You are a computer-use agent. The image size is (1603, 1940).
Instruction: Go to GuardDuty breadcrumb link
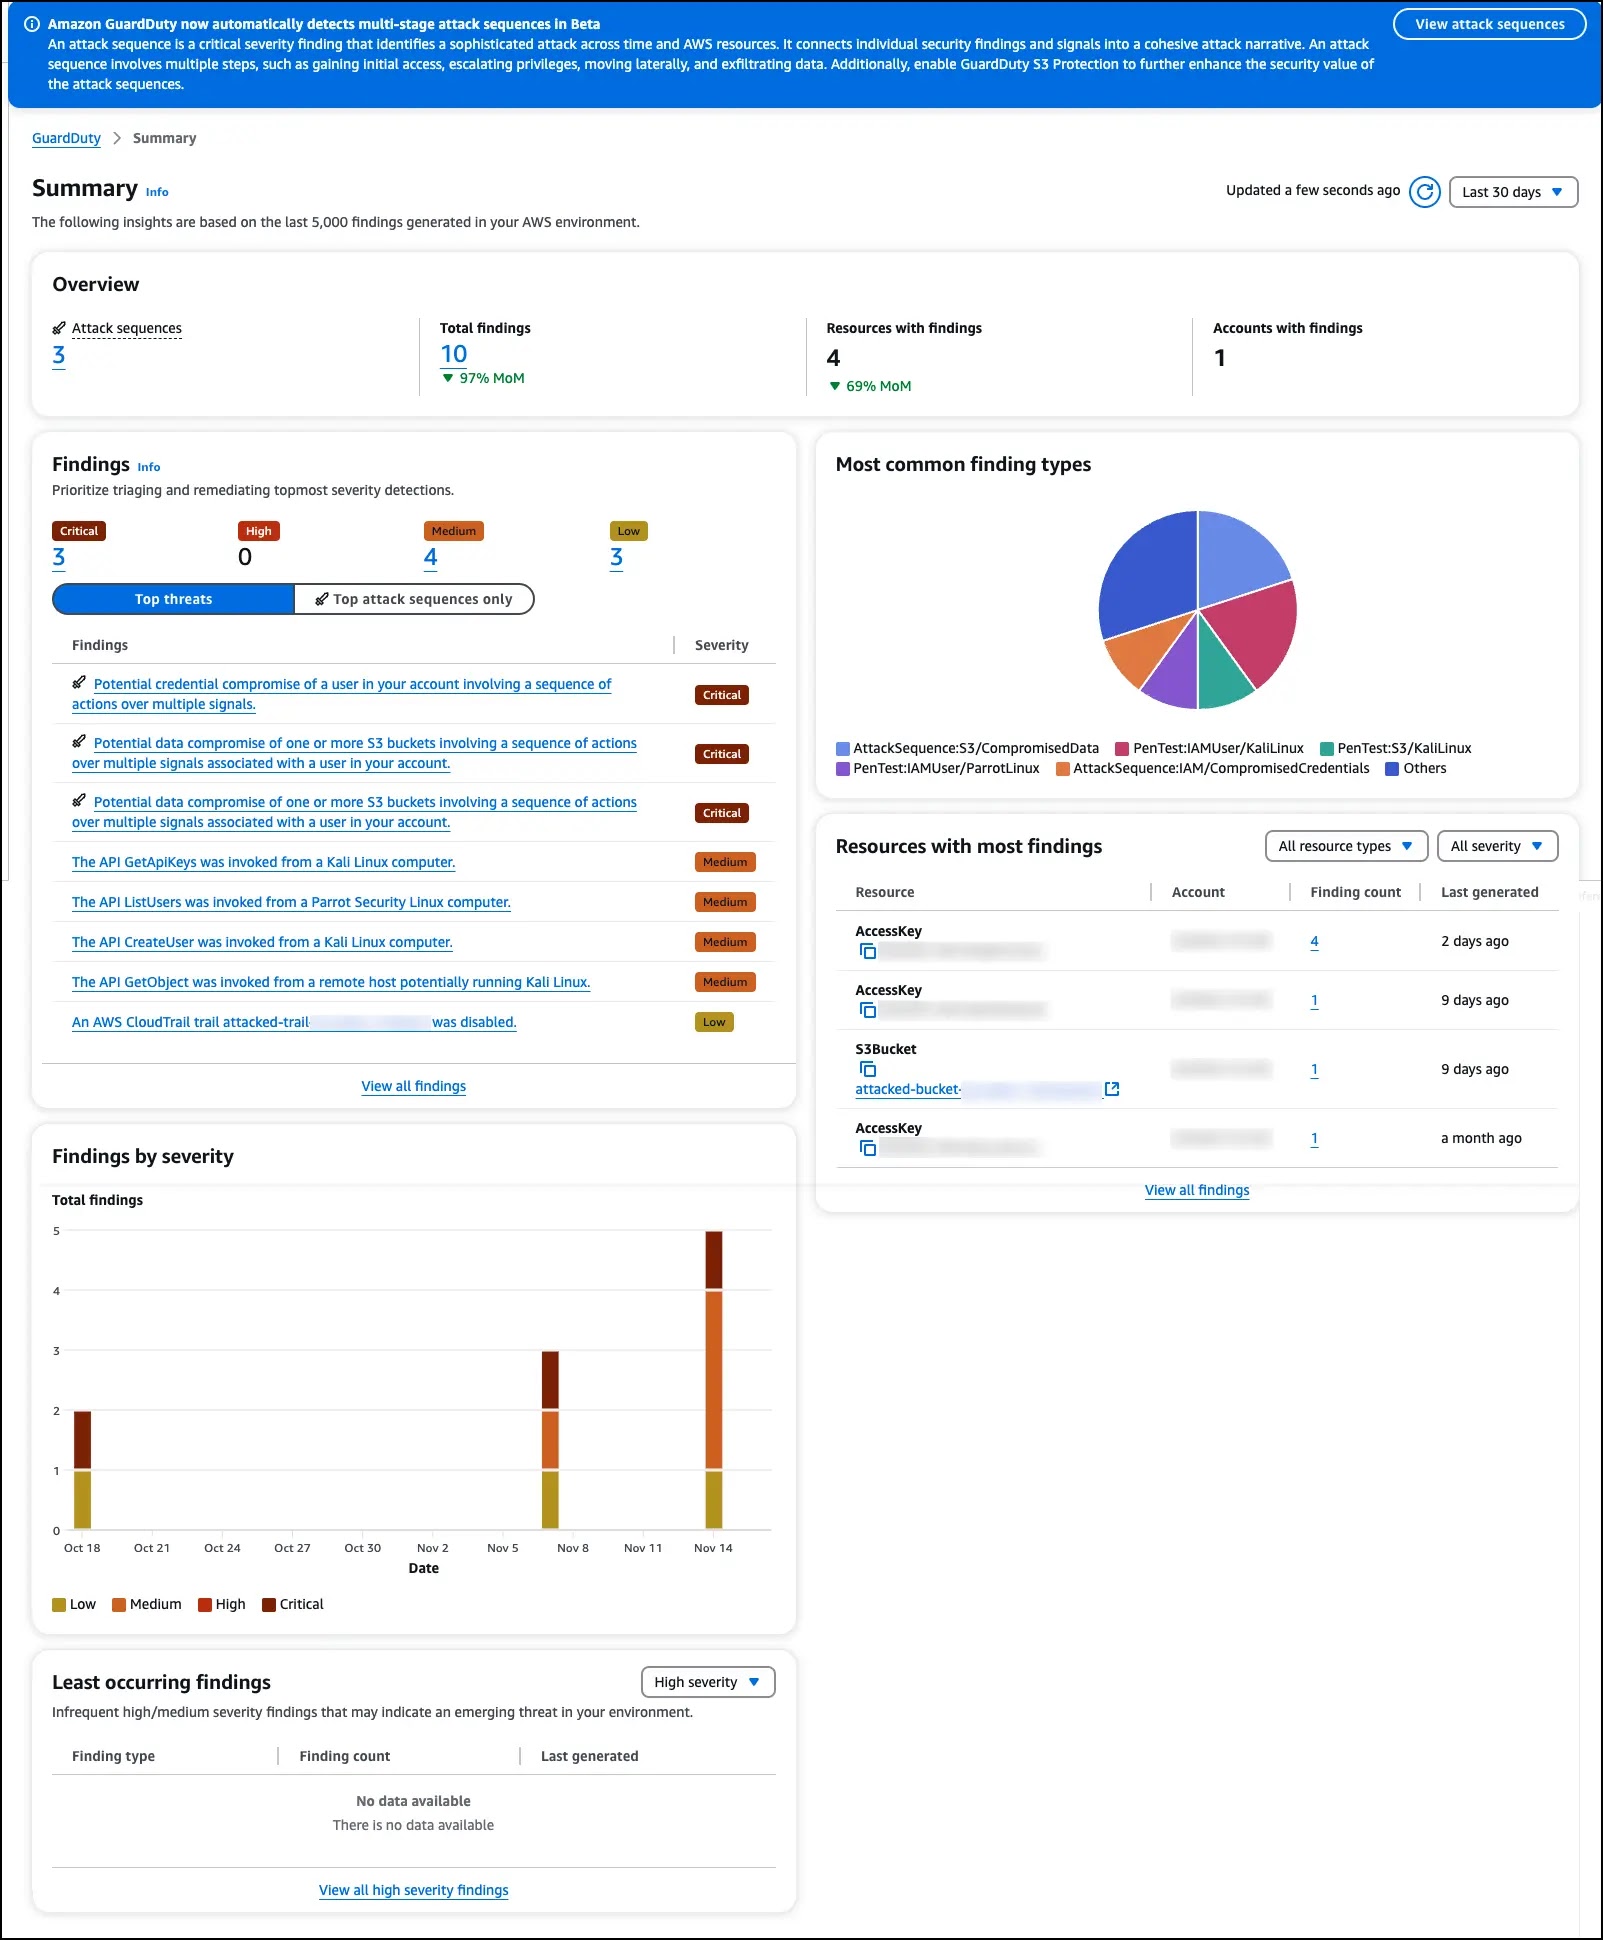pos(66,138)
